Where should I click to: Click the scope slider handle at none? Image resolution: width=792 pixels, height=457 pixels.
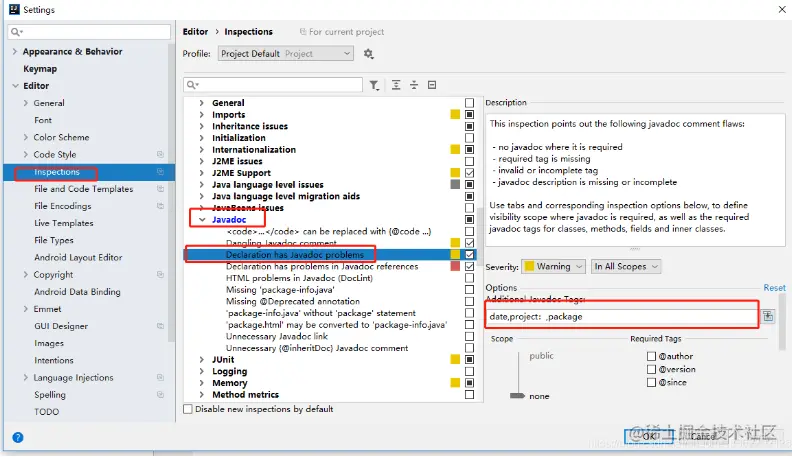click(517, 396)
